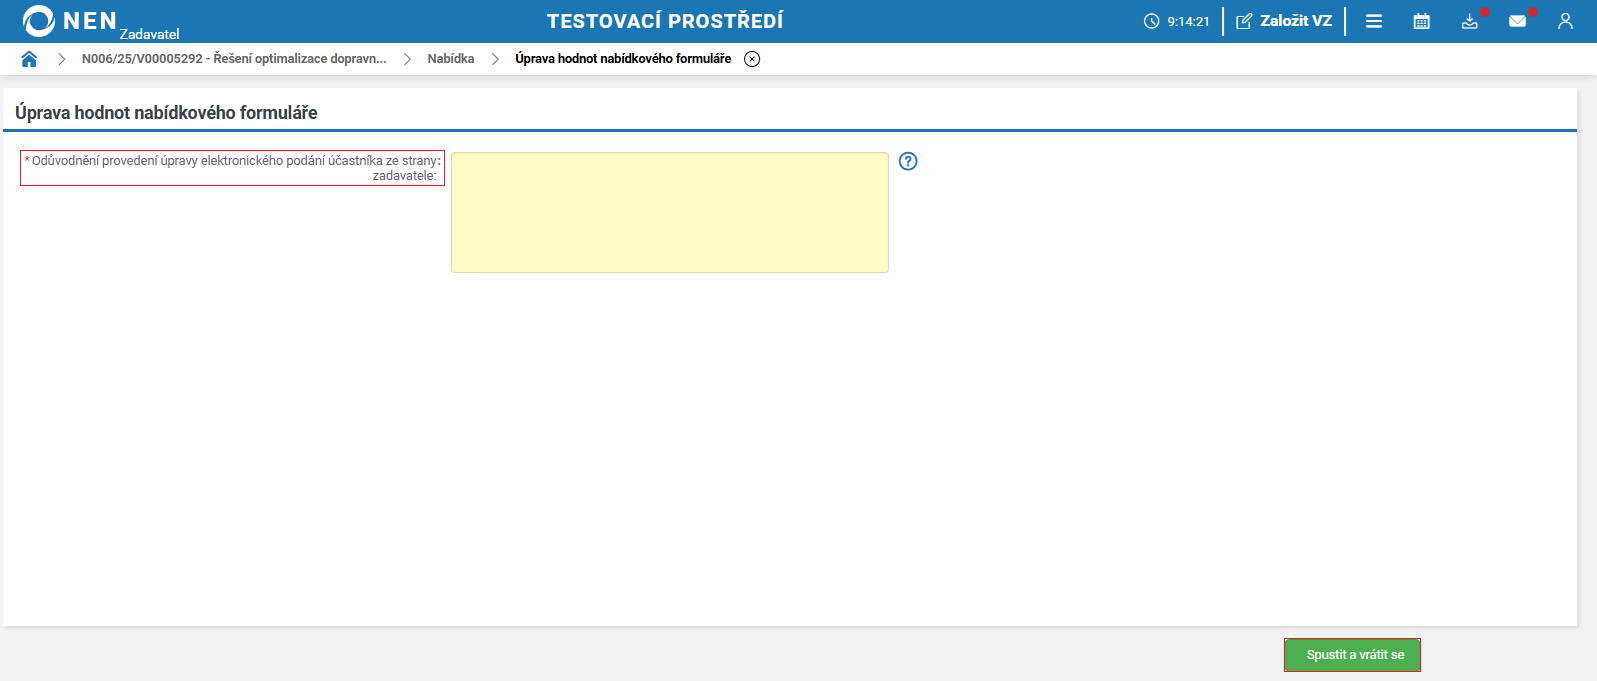Image resolution: width=1597 pixels, height=681 pixels.
Task: Click the Založit VZ button
Action: click(x=1284, y=21)
